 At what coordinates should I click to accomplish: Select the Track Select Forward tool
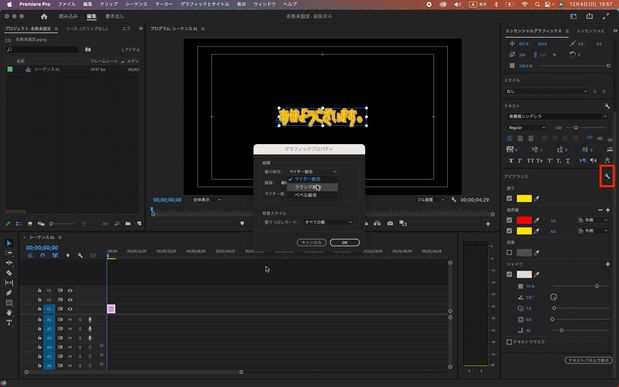9,253
